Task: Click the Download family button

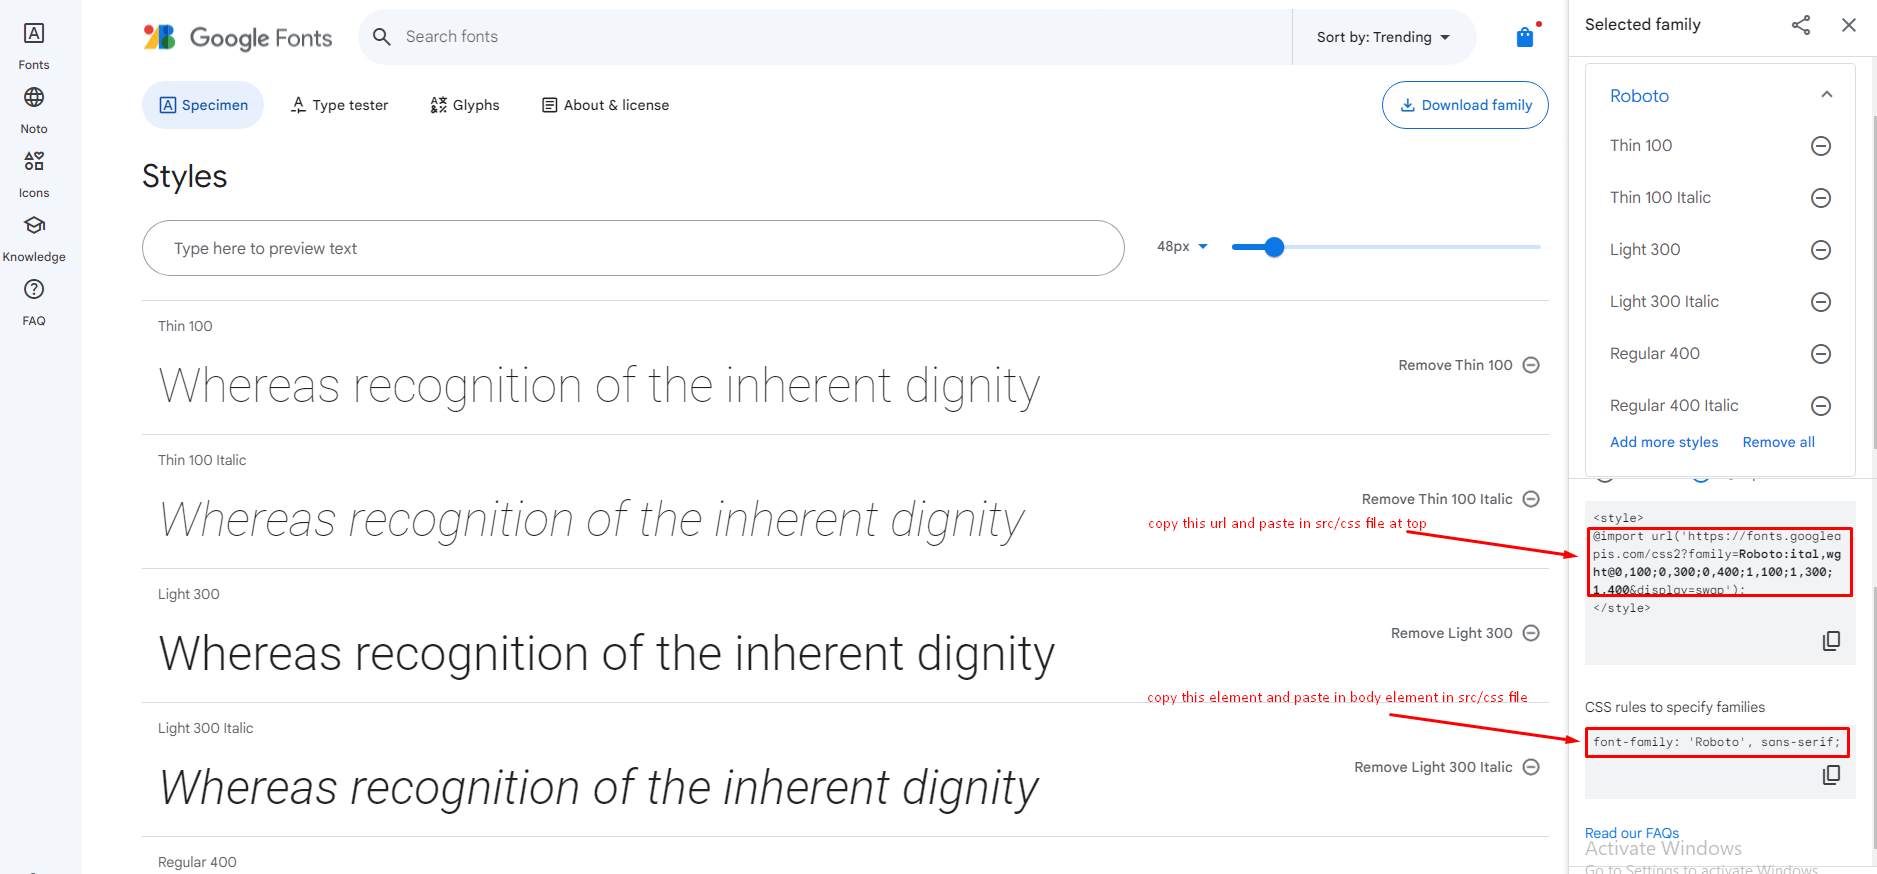Action: pyautogui.click(x=1465, y=105)
